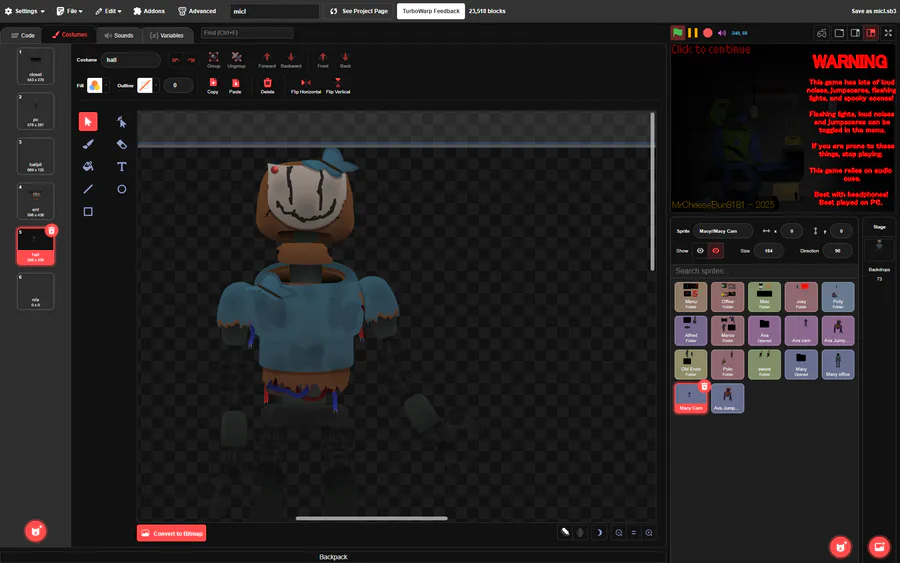Activate the Text tool
Viewport: 900px width, 563px height.
point(121,166)
